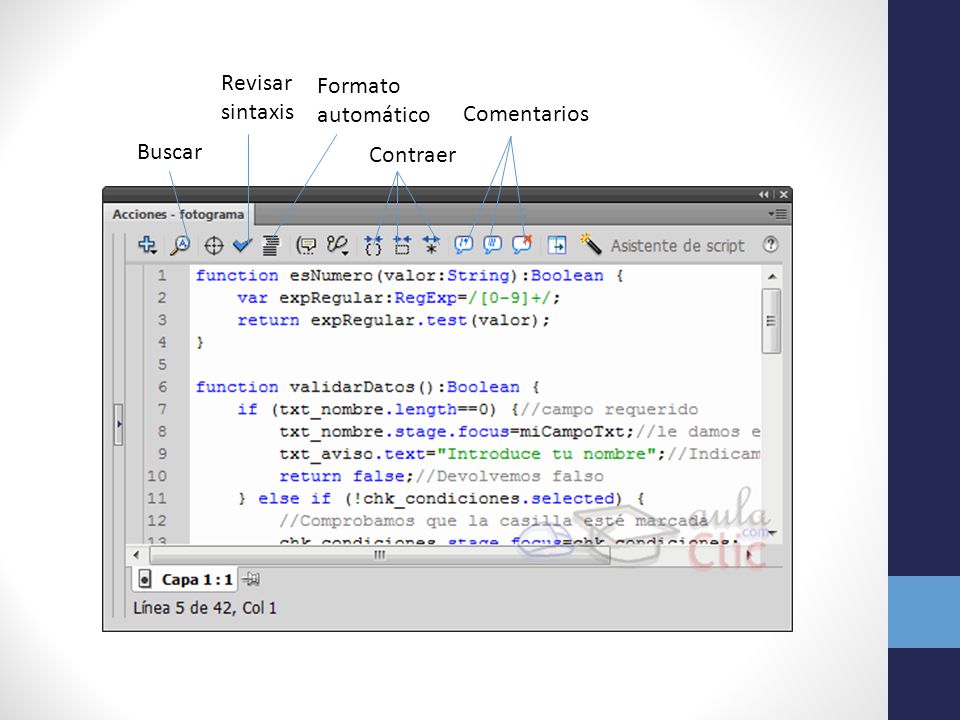Click line 10 return false code
The height and width of the screenshot is (720, 960).
(x=441, y=476)
